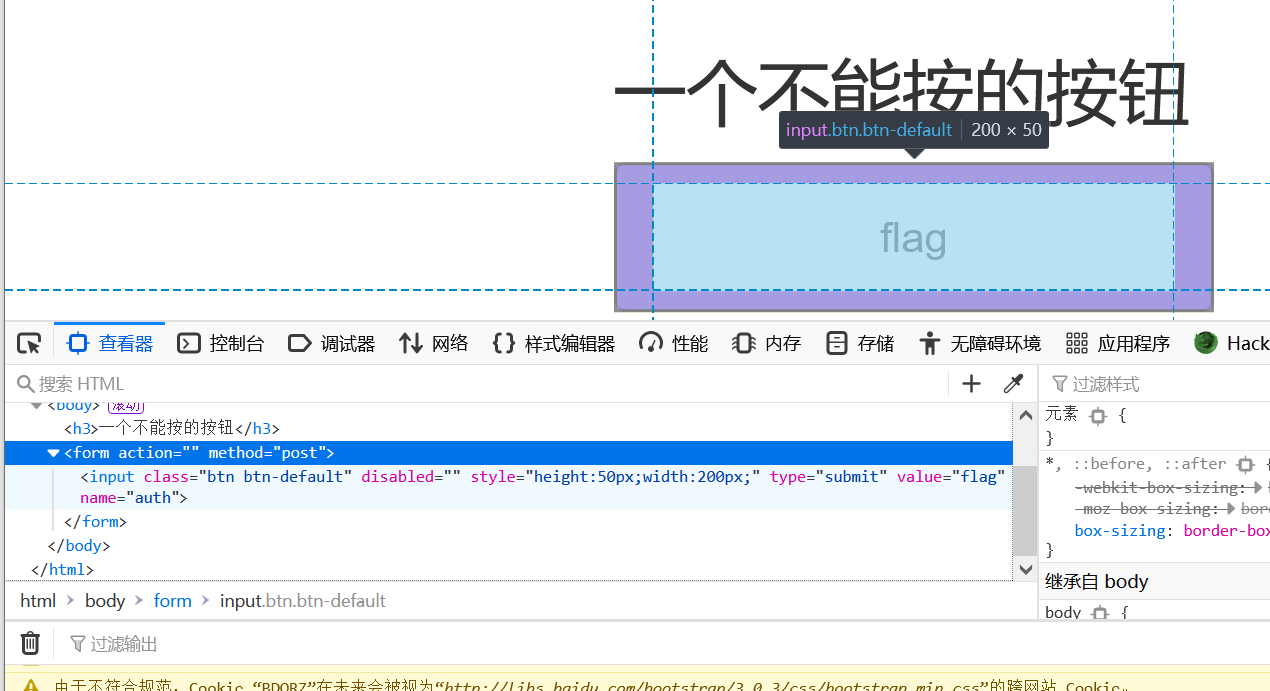
Task: Switch to the 存储 tab
Action: (x=858, y=342)
